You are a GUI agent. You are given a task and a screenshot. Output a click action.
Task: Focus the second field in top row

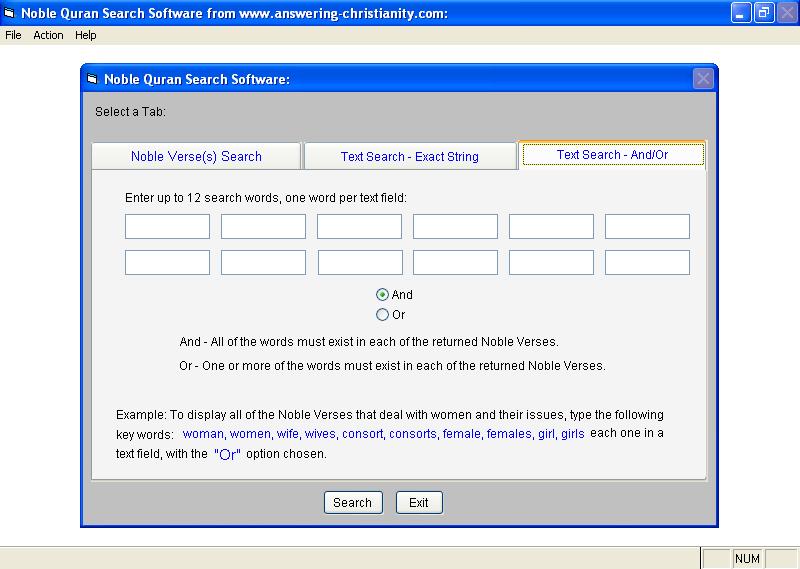pyautogui.click(x=263, y=227)
